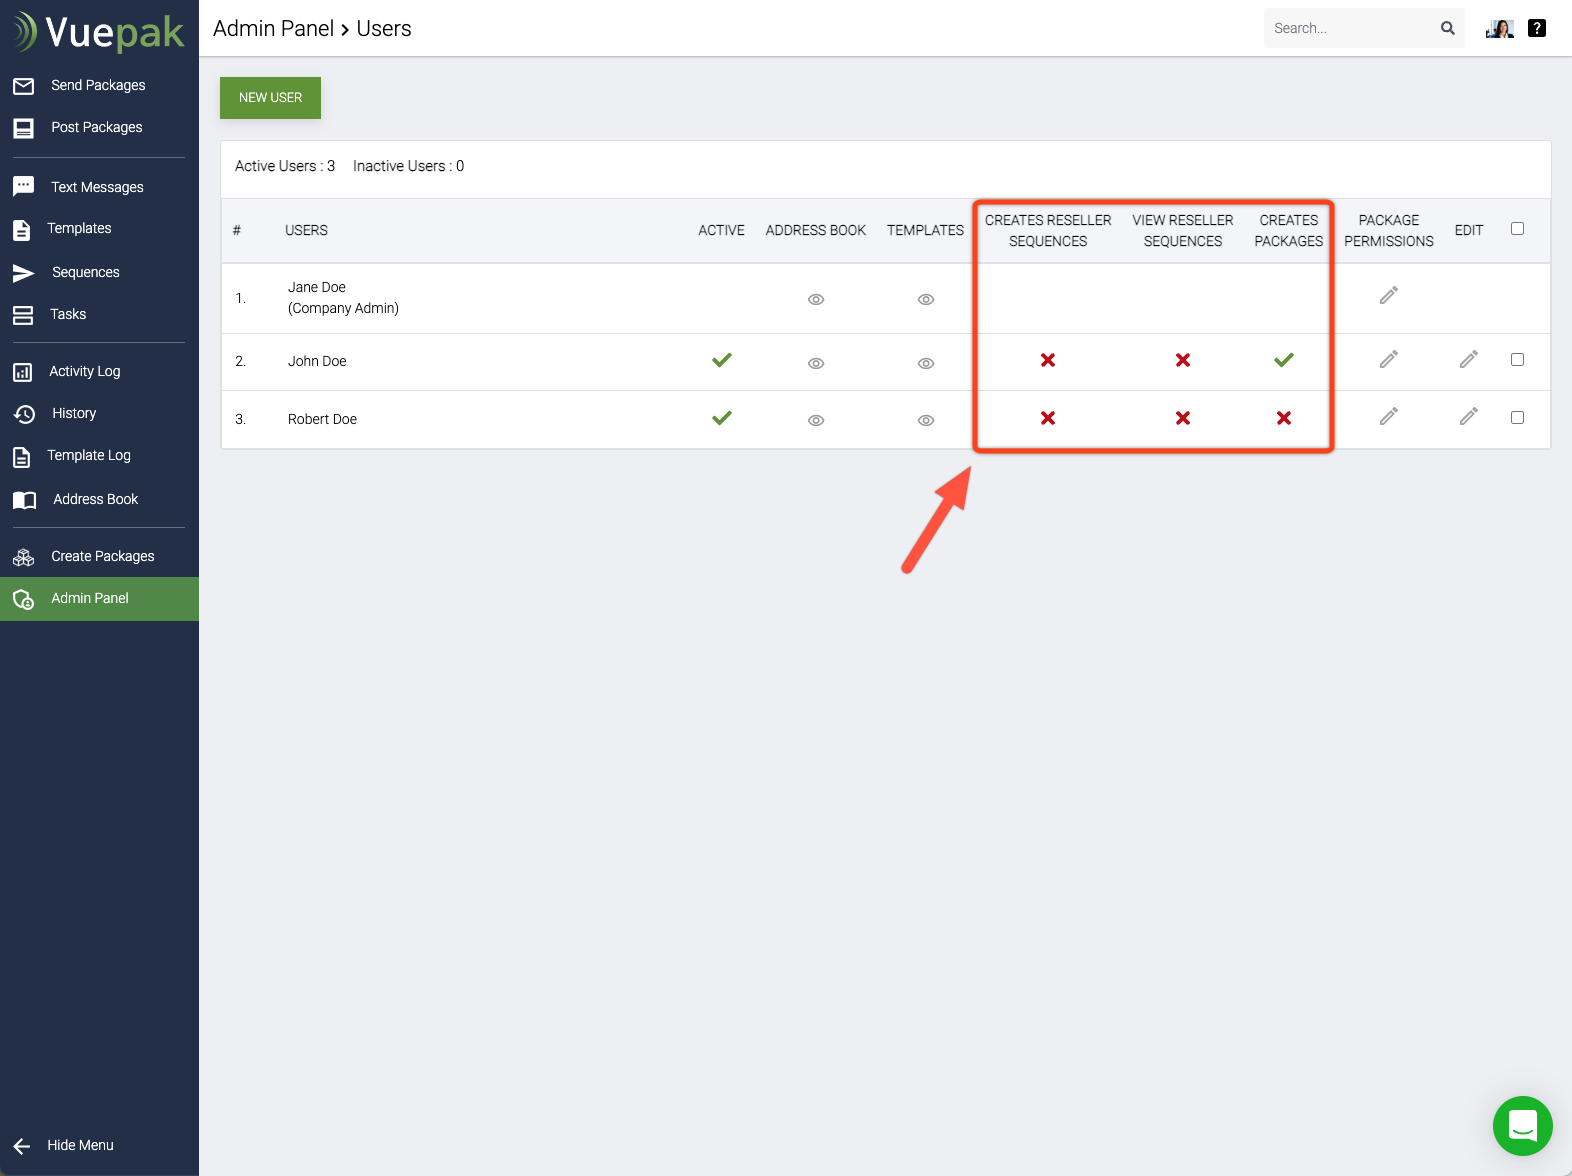Image resolution: width=1572 pixels, height=1176 pixels.
Task: Go to Activity Log menu item
Action: (85, 371)
